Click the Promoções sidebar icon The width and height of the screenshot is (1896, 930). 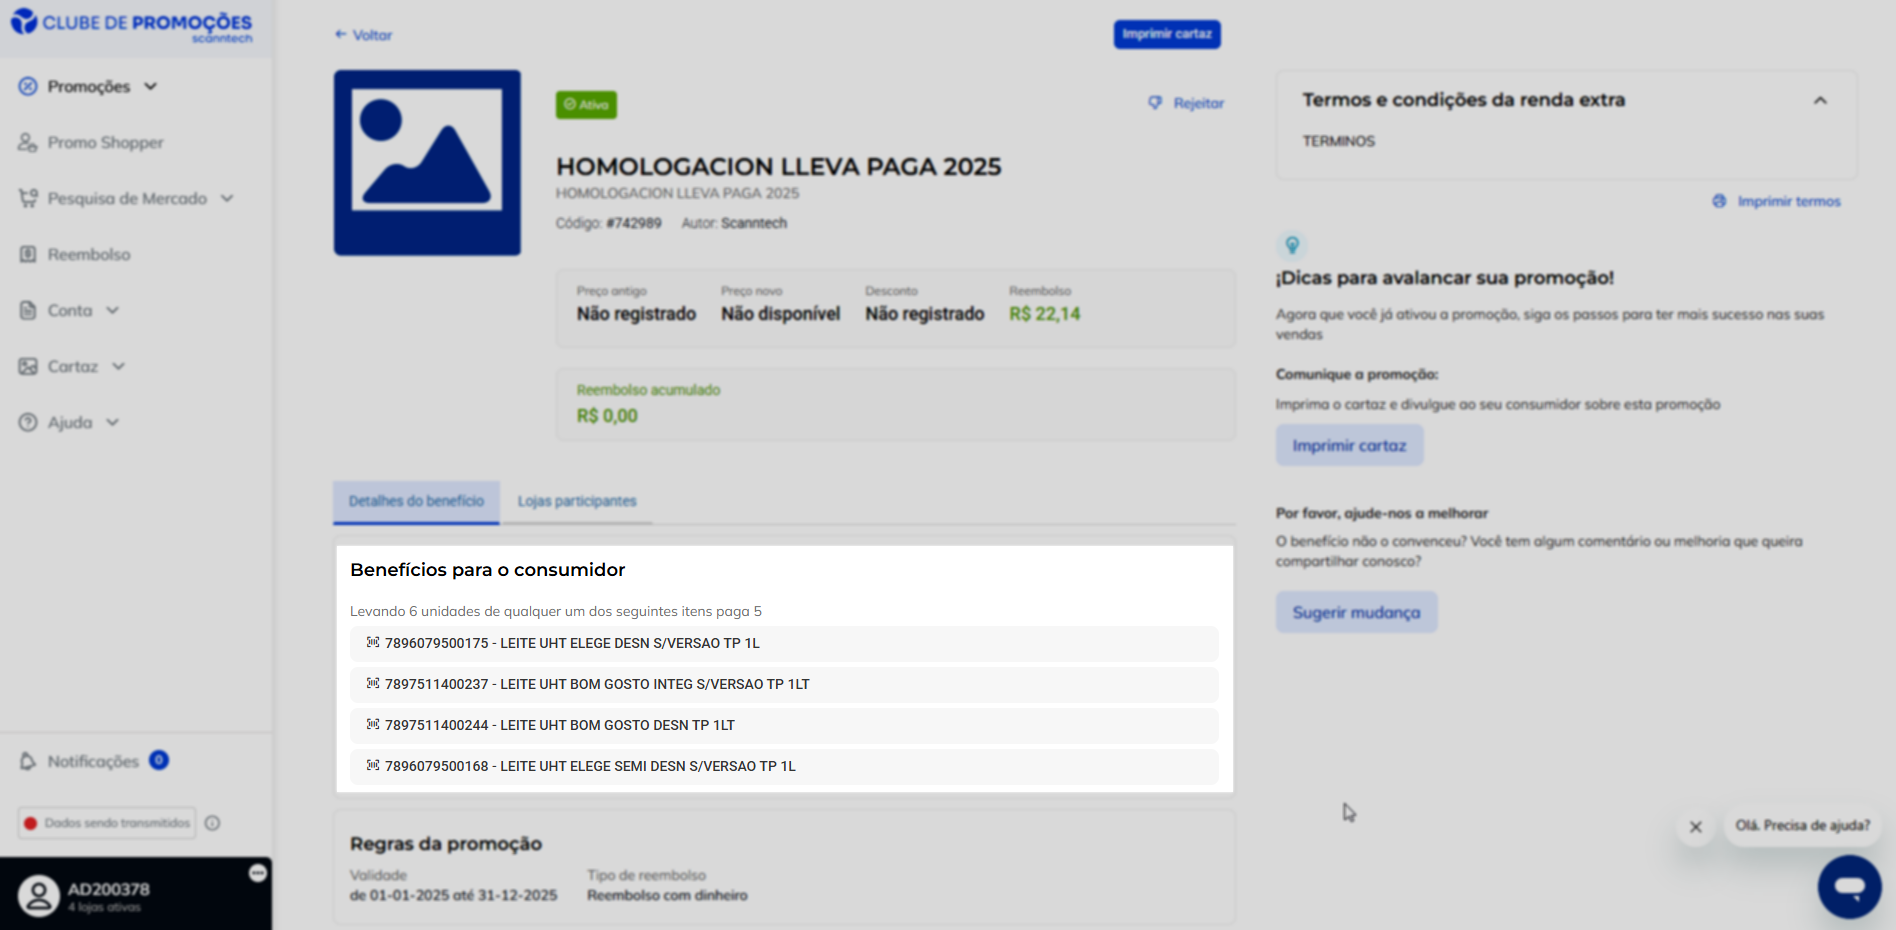point(28,86)
